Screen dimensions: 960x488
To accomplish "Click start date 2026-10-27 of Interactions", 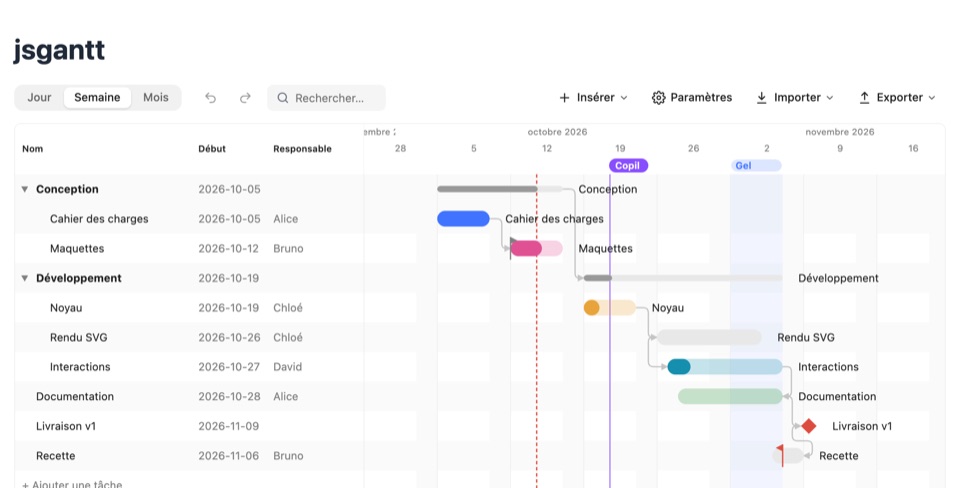I will [229, 367].
